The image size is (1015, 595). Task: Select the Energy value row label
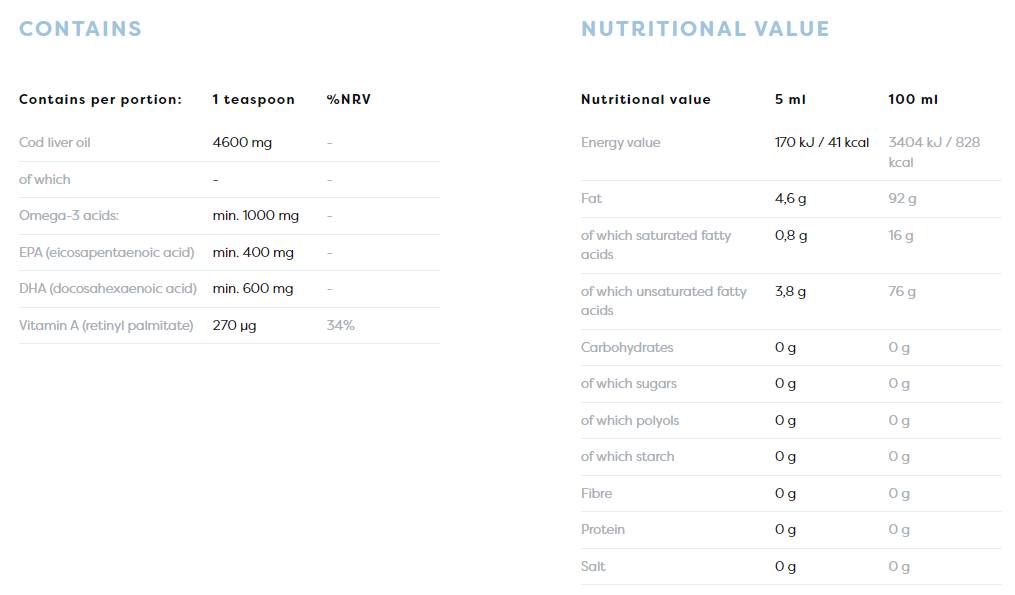[x=620, y=142]
